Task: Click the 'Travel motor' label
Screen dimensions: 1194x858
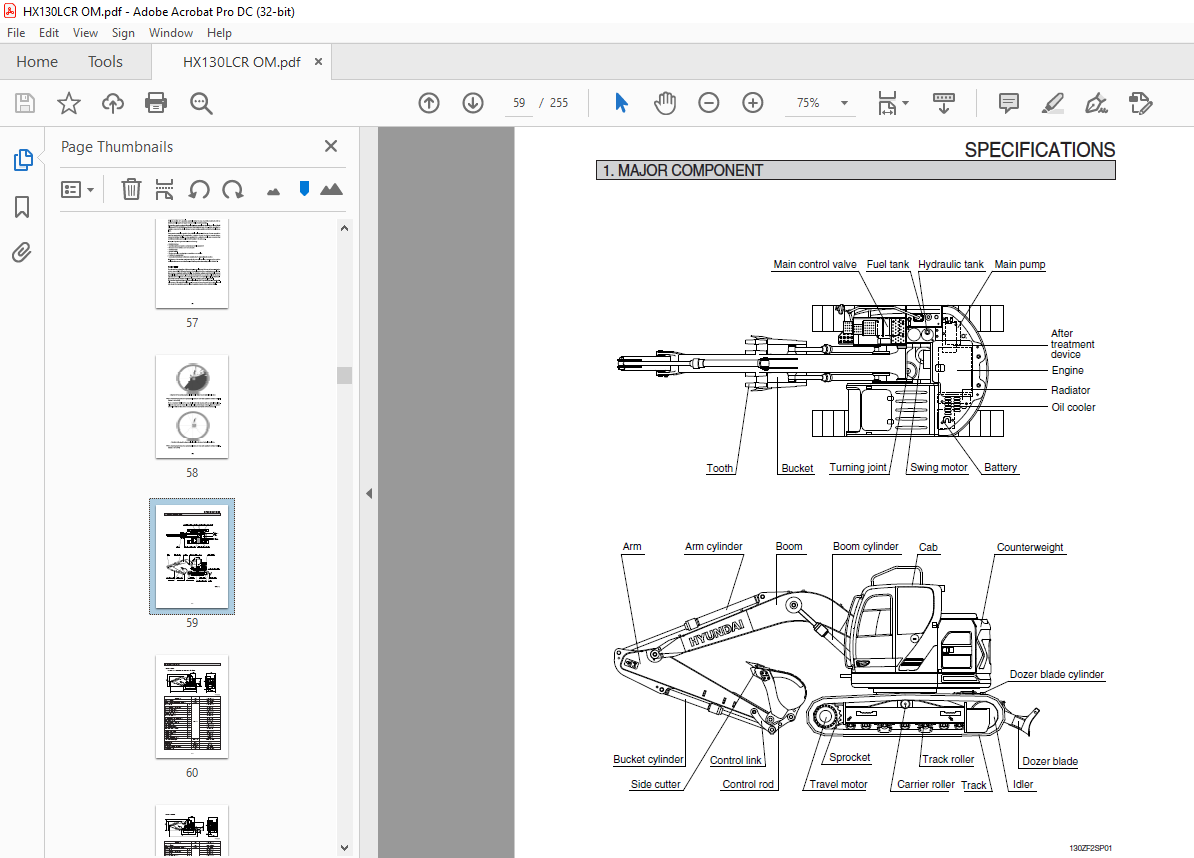Action: 838,784
